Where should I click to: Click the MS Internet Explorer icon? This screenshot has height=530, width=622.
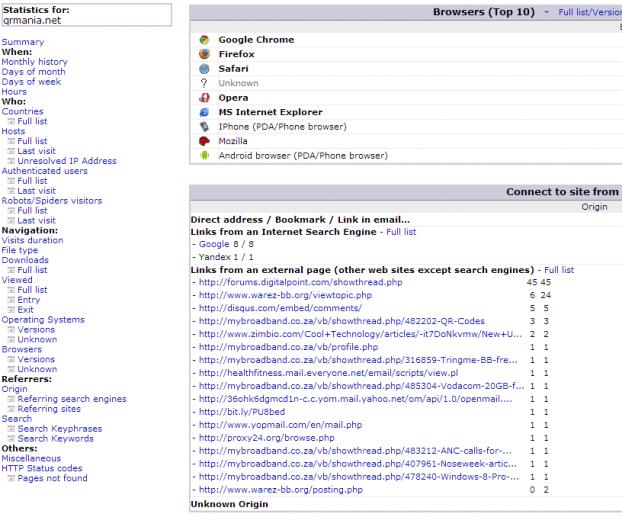(204, 112)
